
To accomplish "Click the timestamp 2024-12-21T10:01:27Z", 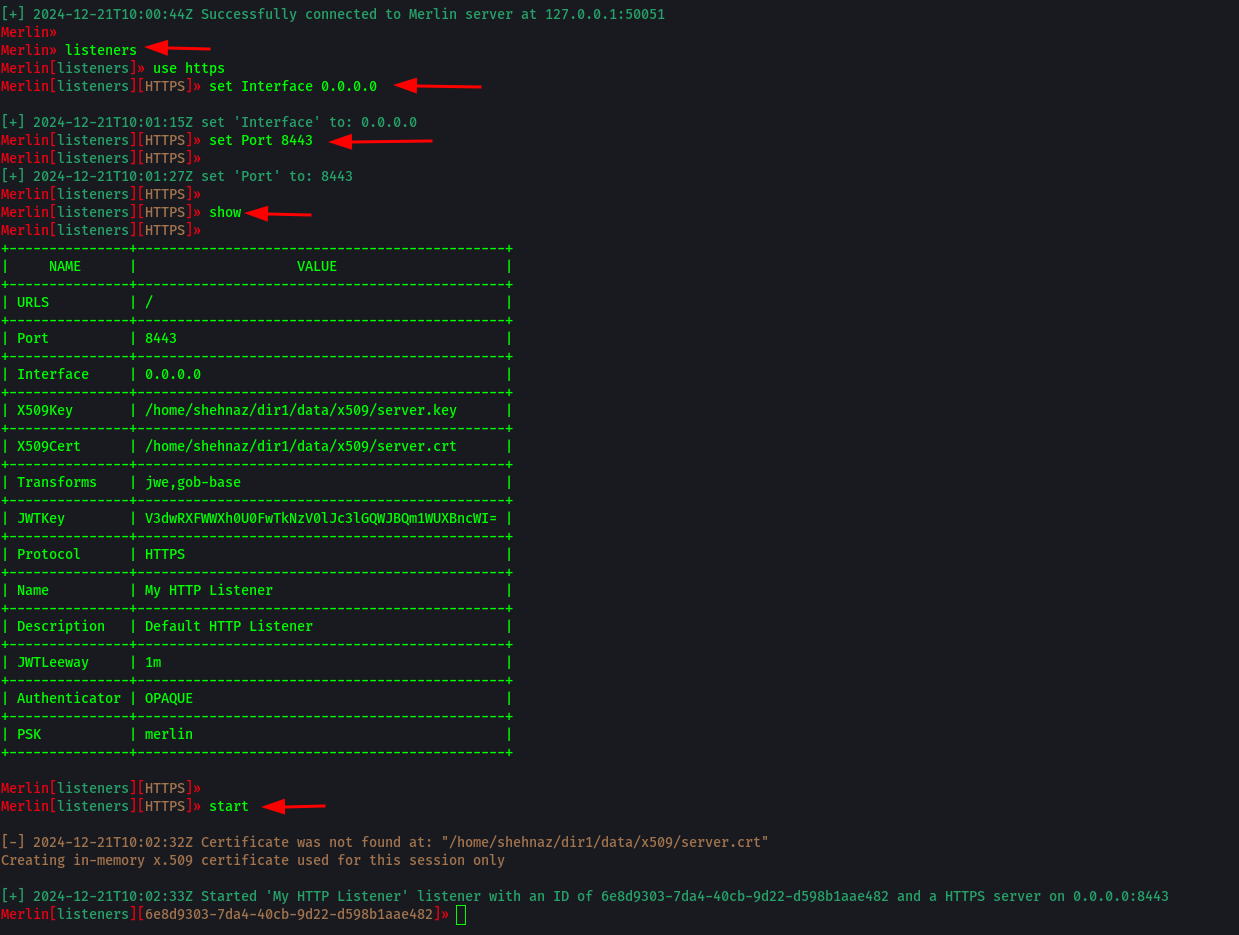I will click(113, 176).
